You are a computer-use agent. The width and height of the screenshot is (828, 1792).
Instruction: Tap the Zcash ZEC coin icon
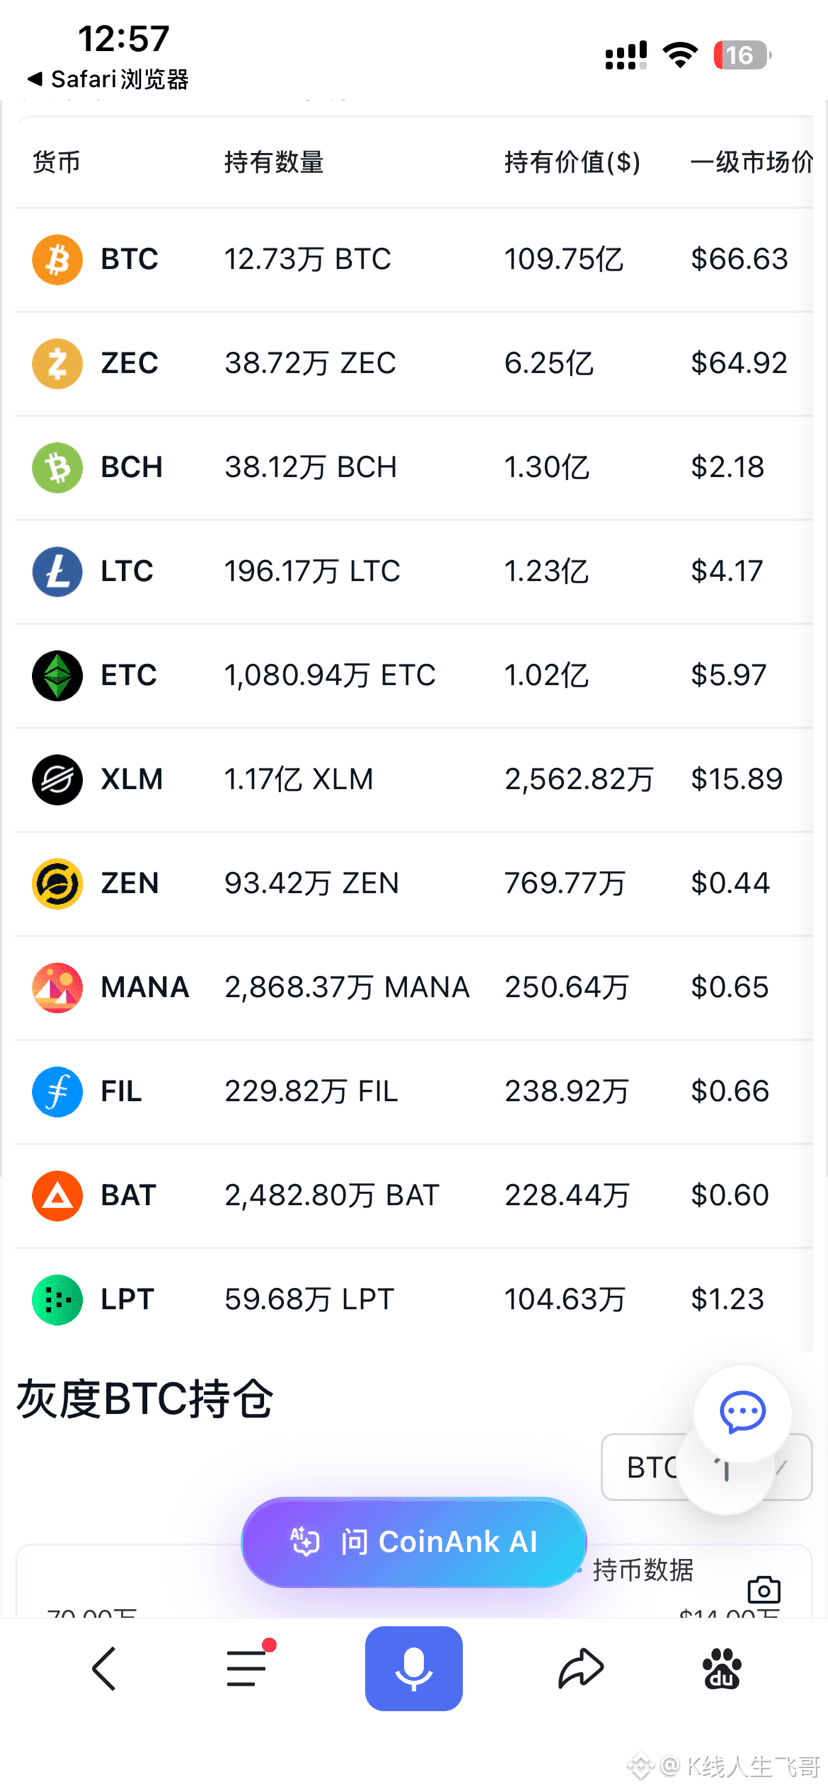57,364
